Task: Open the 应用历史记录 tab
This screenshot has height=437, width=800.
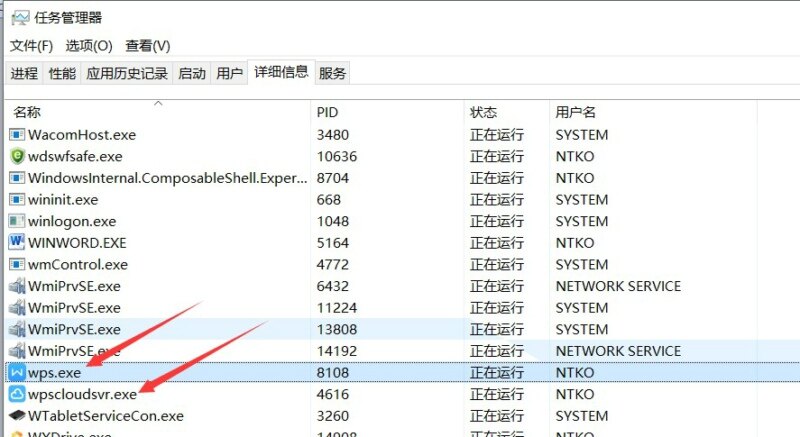Action: pos(126,73)
